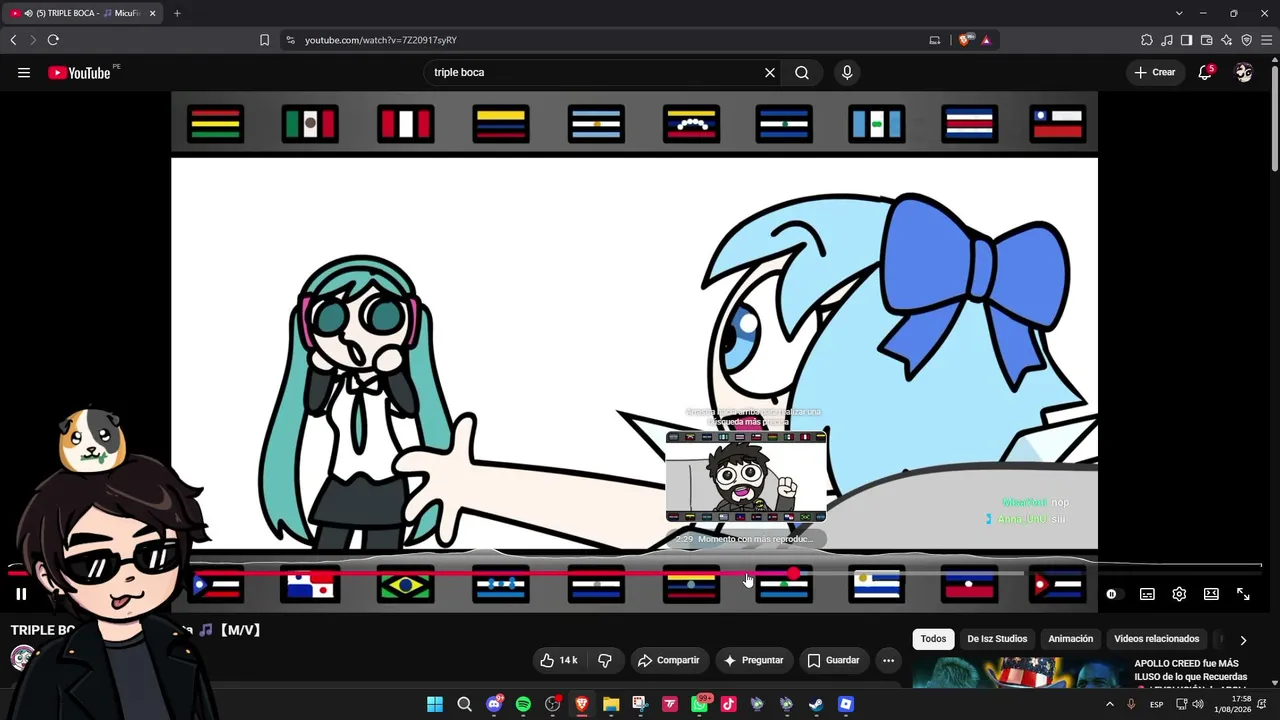Start voice search with the microphone
This screenshot has width=1280, height=720.
(x=847, y=72)
